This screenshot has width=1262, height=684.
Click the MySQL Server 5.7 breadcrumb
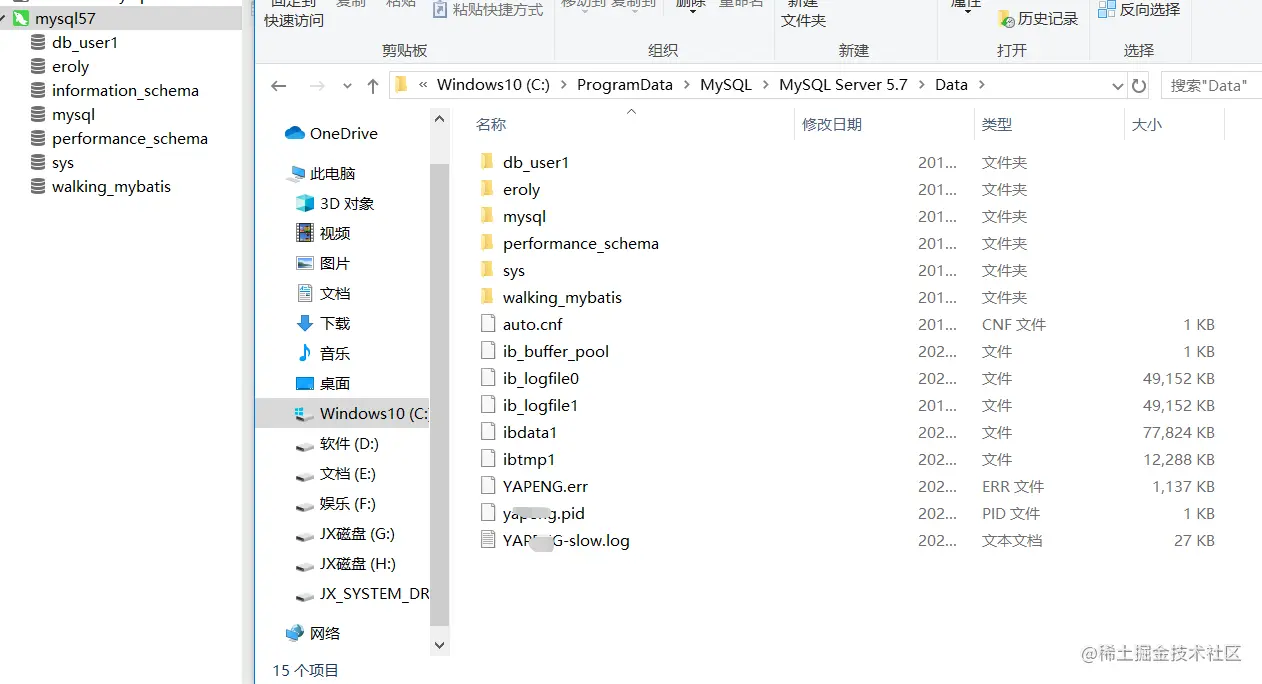point(843,85)
